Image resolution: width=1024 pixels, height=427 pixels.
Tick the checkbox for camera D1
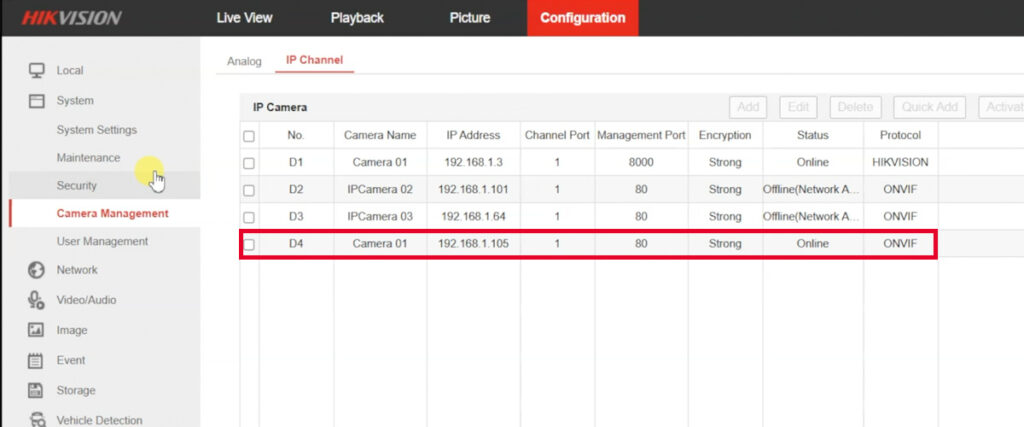click(249, 163)
